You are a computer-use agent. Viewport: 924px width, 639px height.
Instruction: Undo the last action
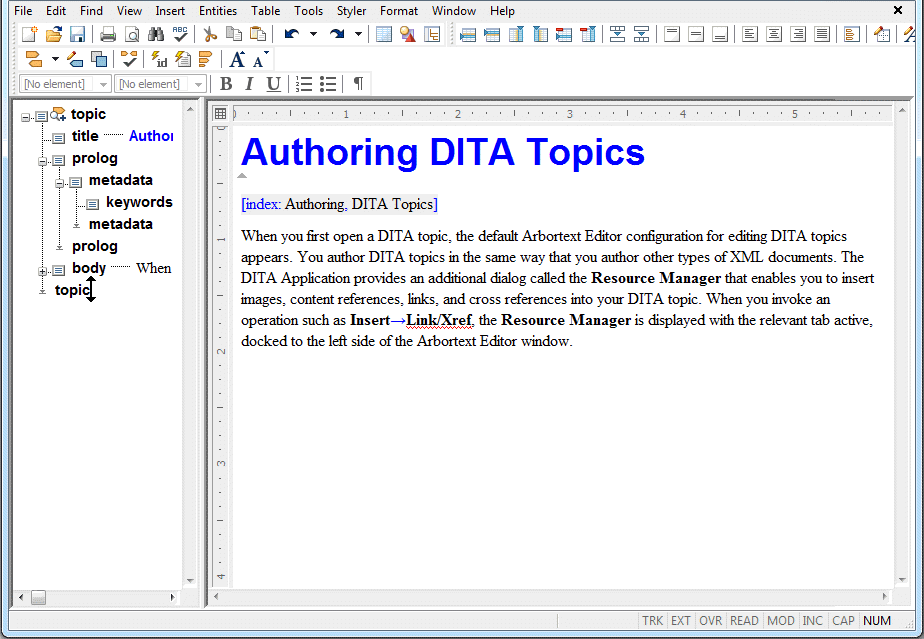tap(292, 34)
